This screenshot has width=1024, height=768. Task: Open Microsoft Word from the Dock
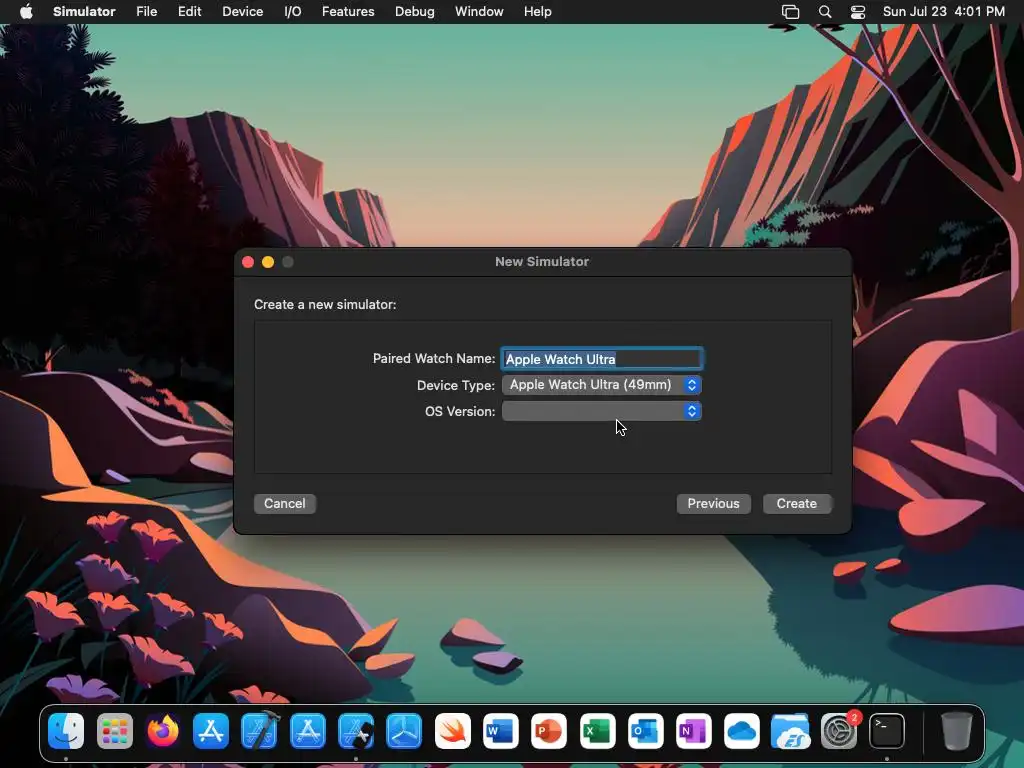click(x=501, y=731)
